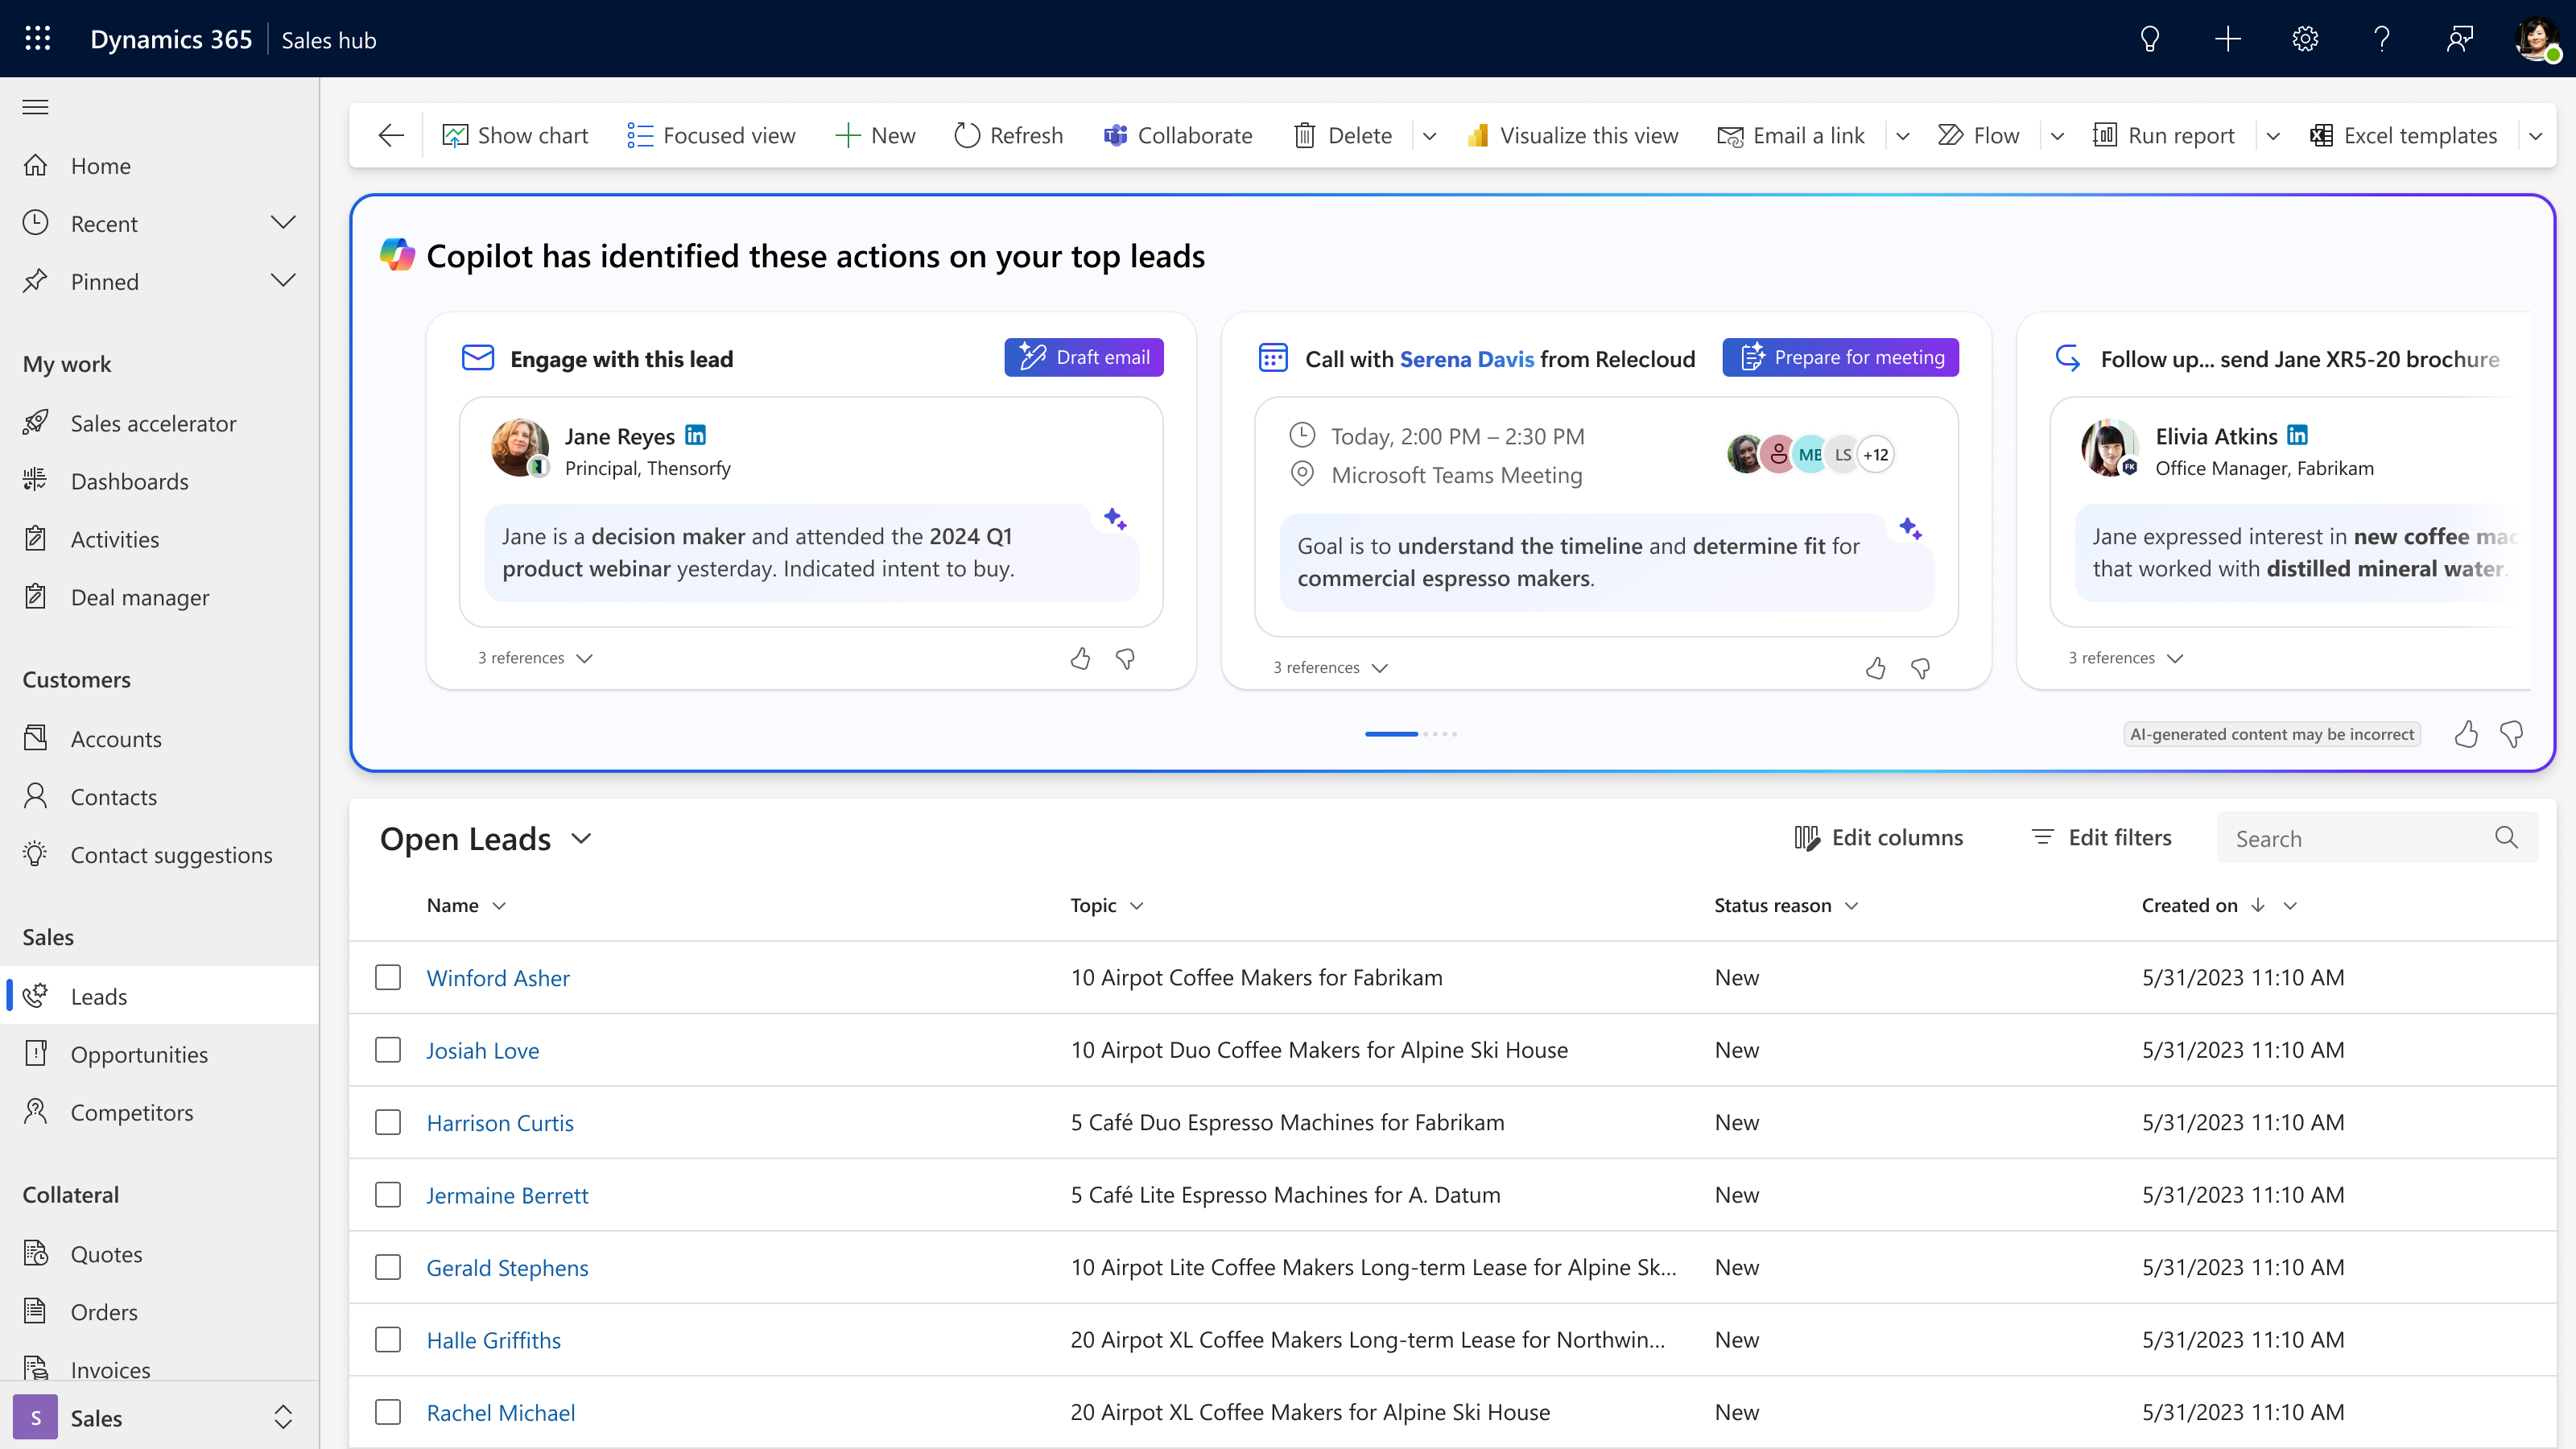The image size is (2576, 1449).
Task: Tick the Halle Griffiths row checkbox
Action: pyautogui.click(x=388, y=1339)
